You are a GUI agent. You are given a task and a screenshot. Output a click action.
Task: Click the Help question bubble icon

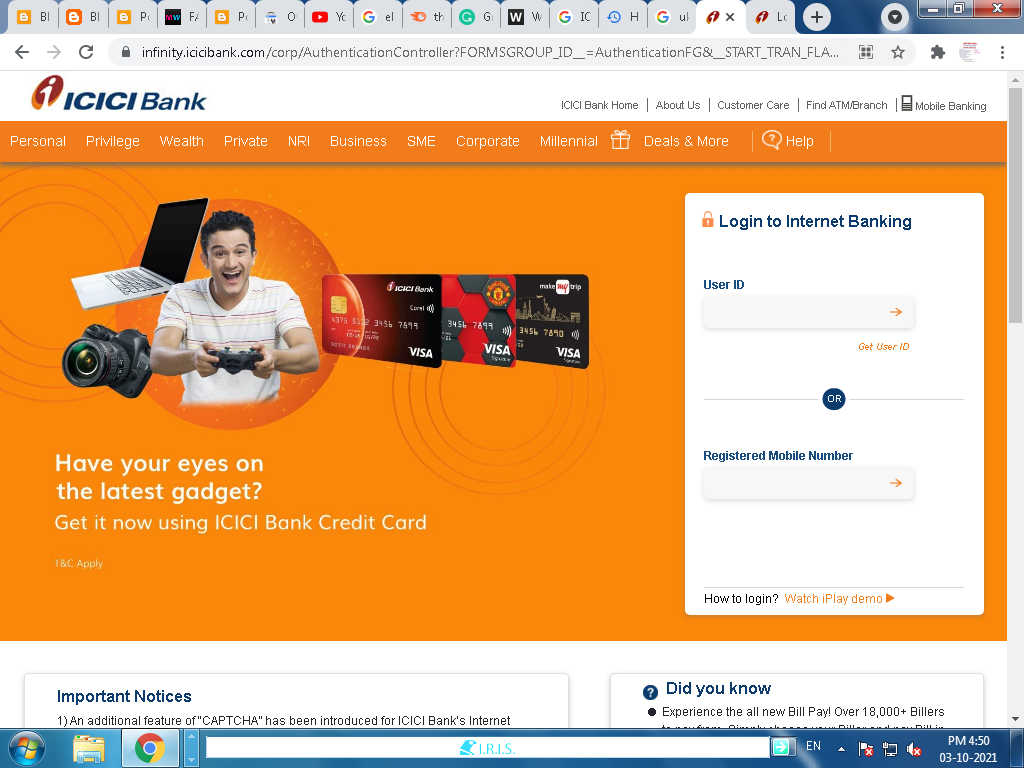click(x=771, y=140)
